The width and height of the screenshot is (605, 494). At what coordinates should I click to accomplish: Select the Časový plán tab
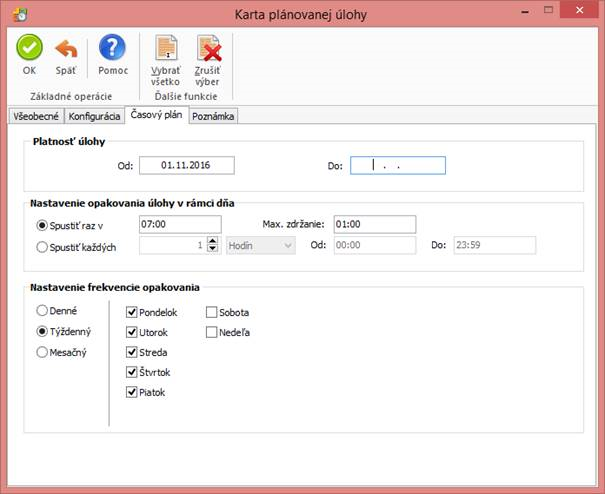[156, 115]
